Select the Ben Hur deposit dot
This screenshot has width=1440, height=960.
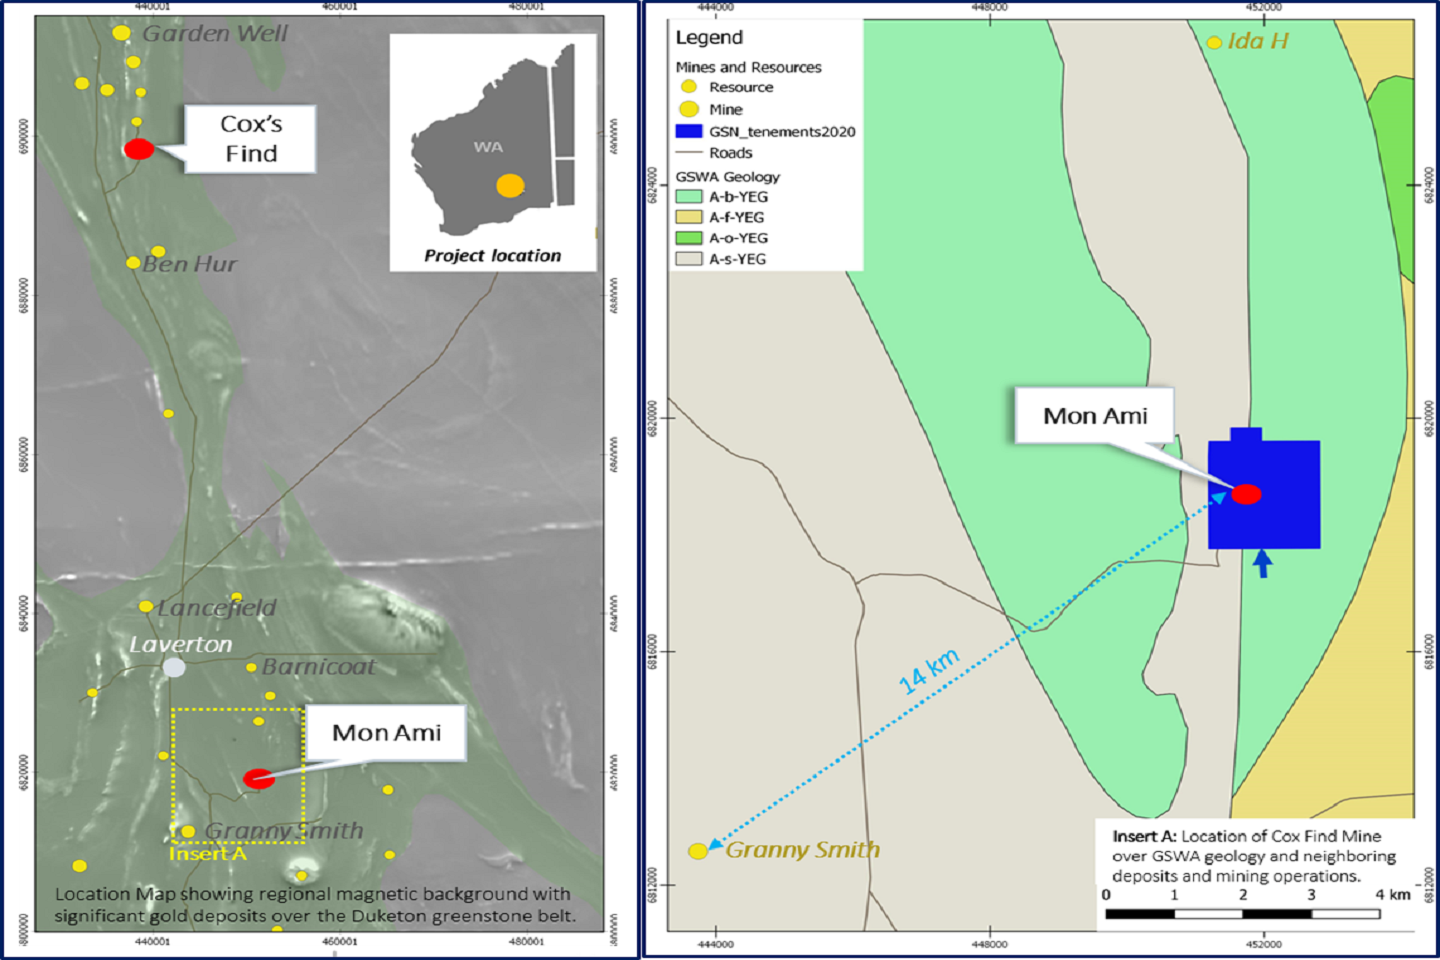click(133, 263)
